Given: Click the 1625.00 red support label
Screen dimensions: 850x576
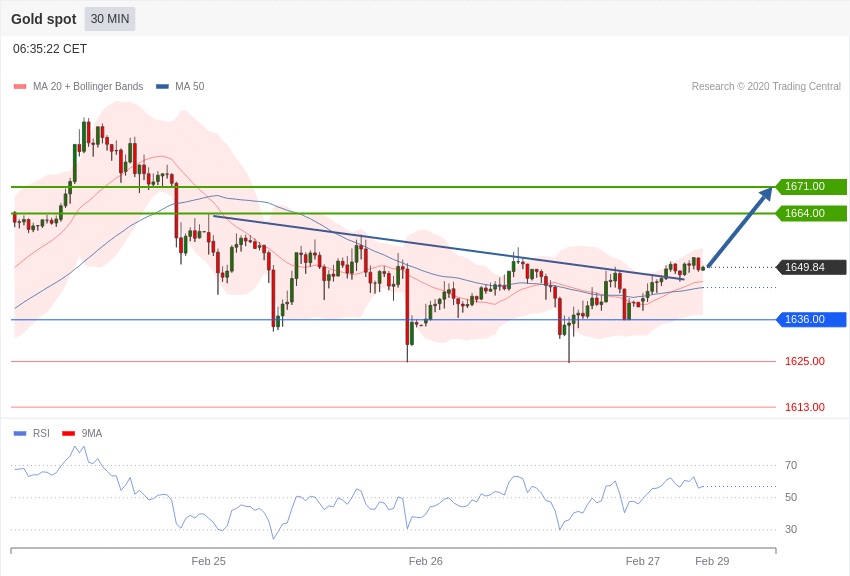Looking at the screenshot, I should click(804, 361).
